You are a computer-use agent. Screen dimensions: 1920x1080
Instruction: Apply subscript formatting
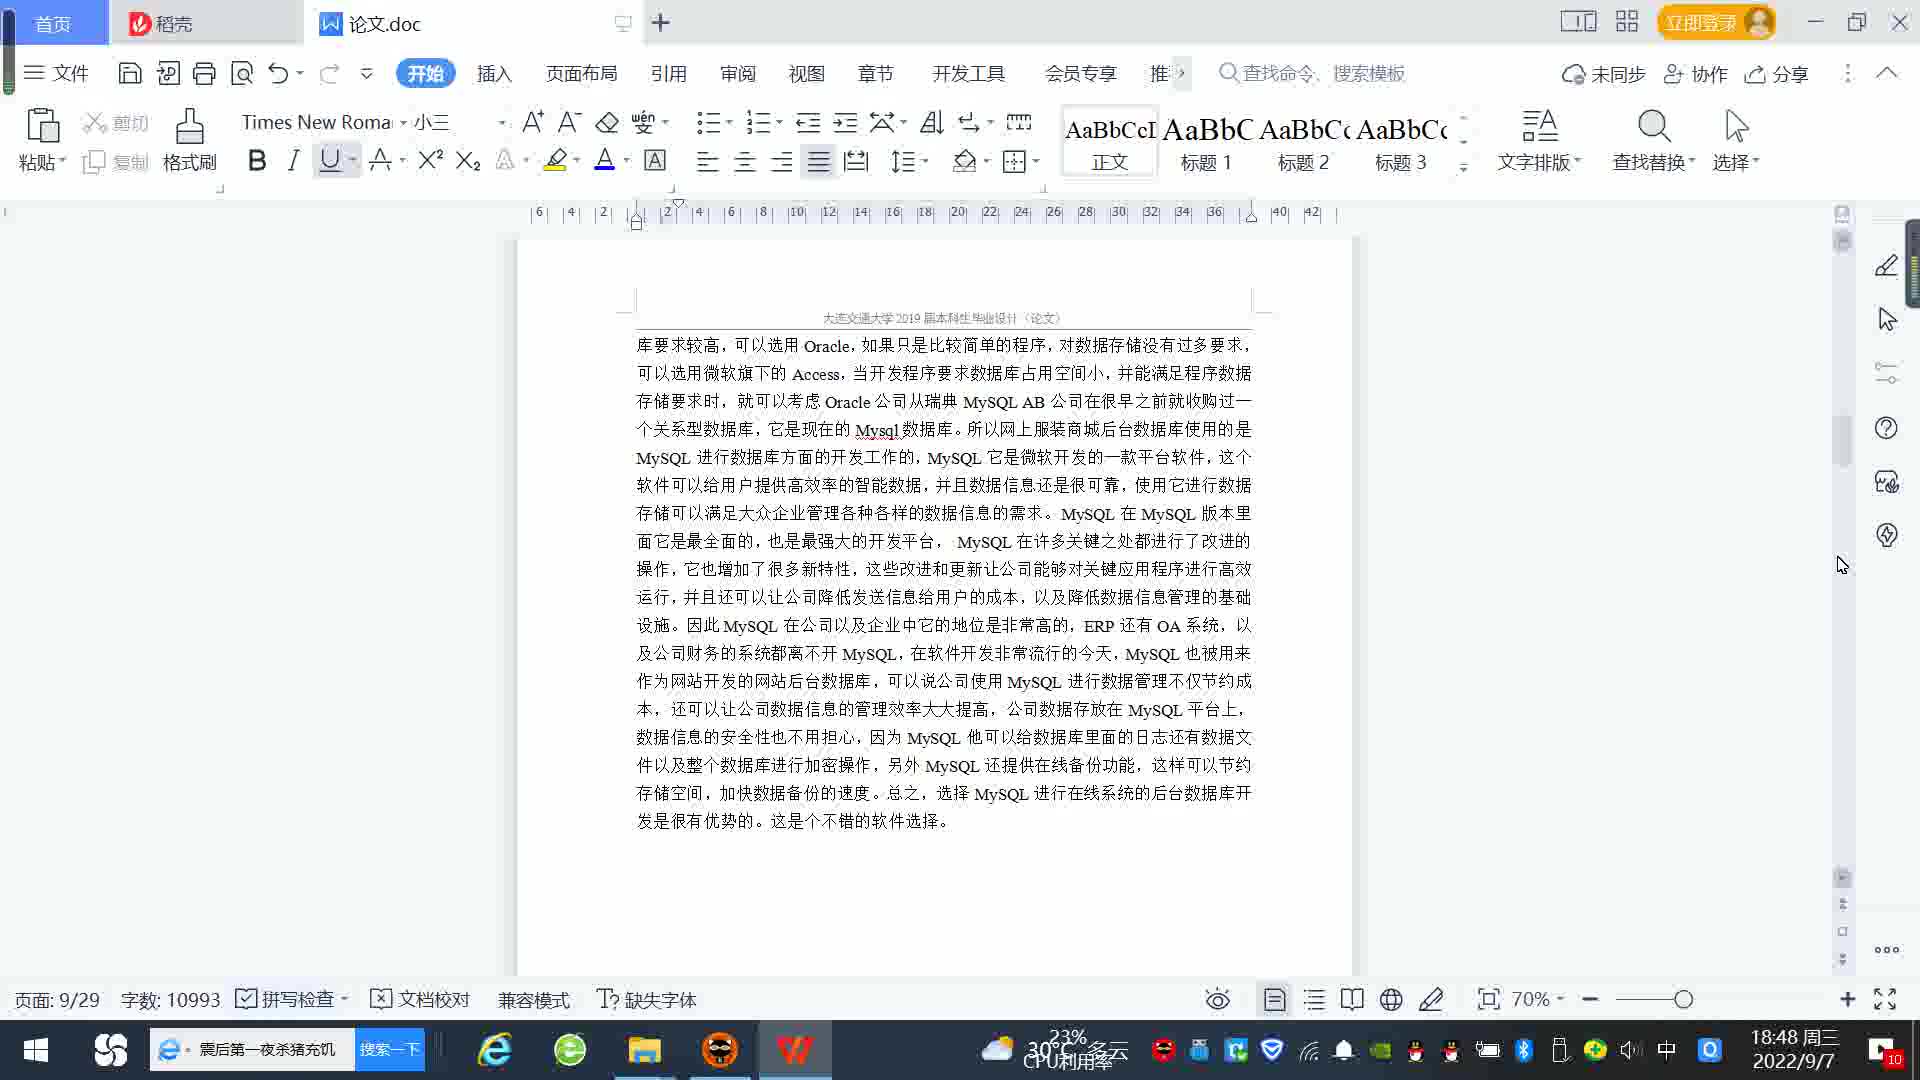click(467, 160)
